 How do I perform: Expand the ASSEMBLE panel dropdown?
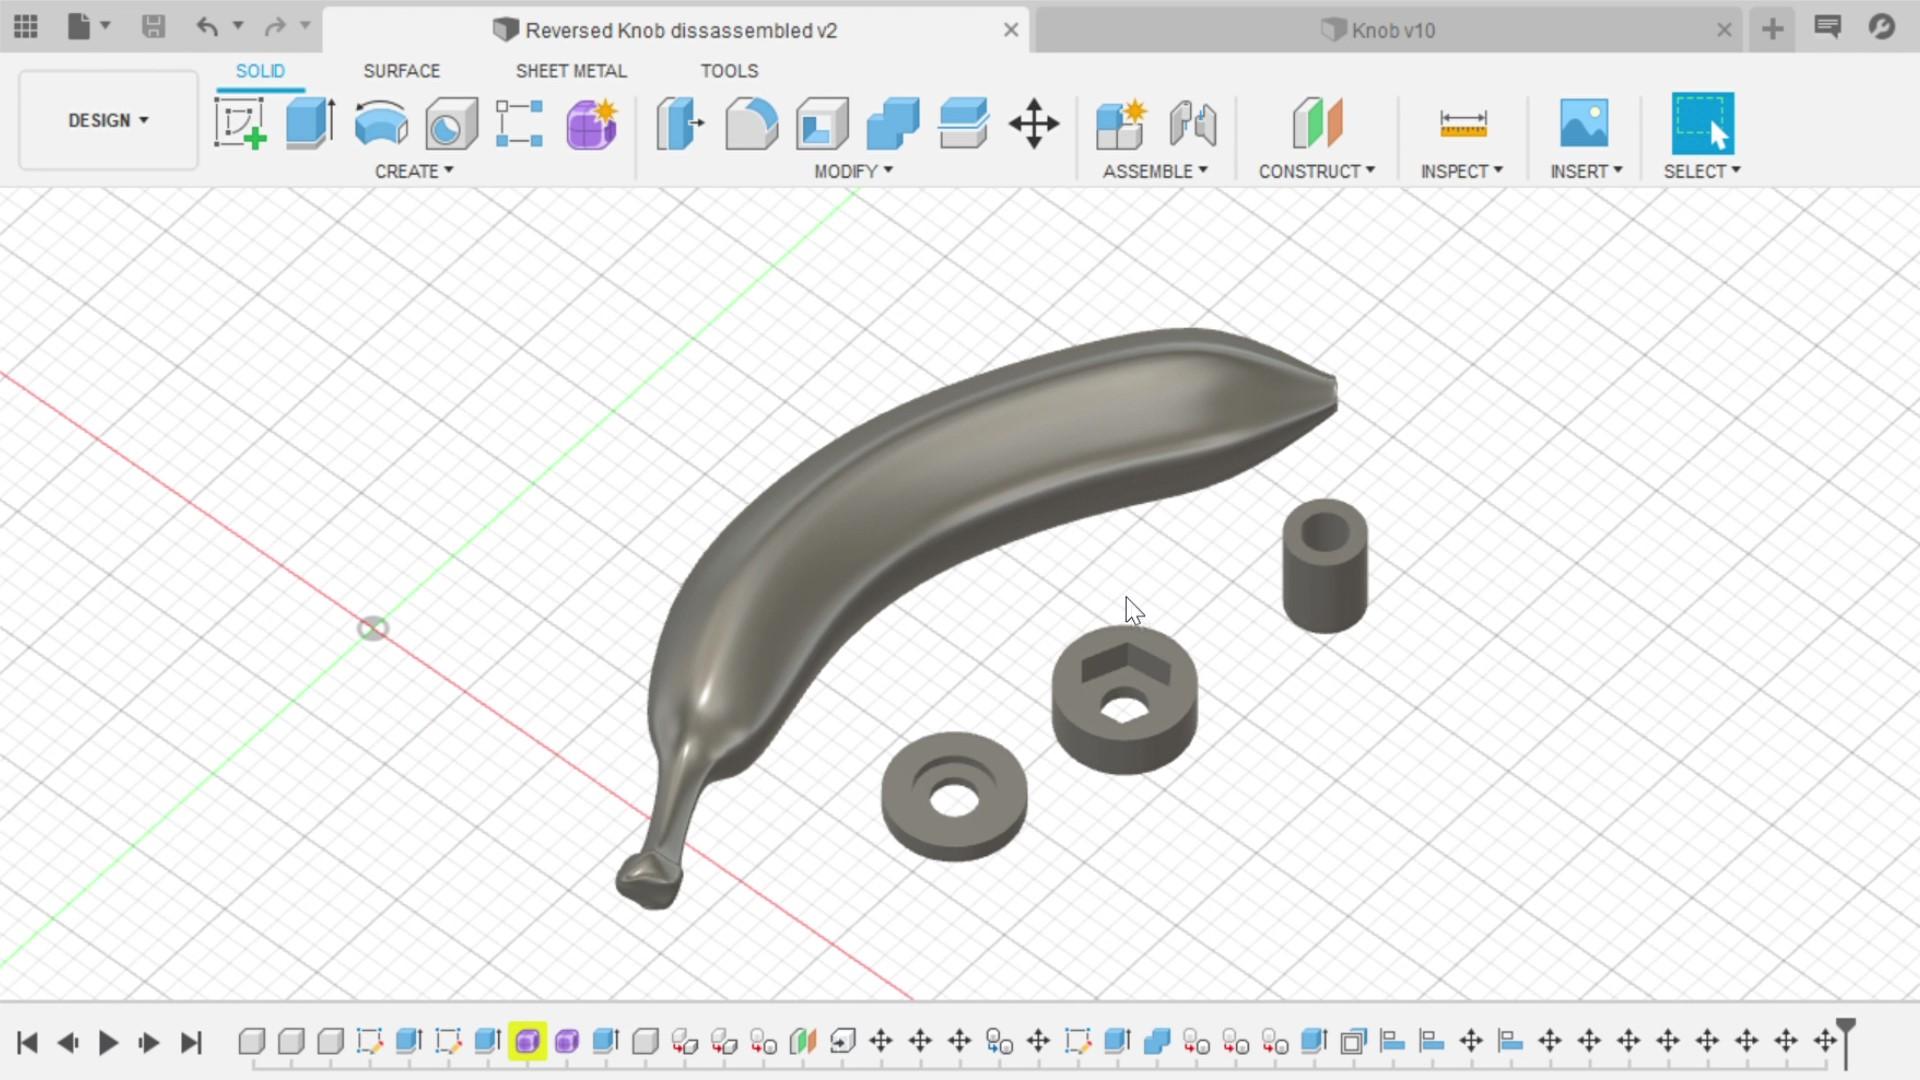(1200, 170)
